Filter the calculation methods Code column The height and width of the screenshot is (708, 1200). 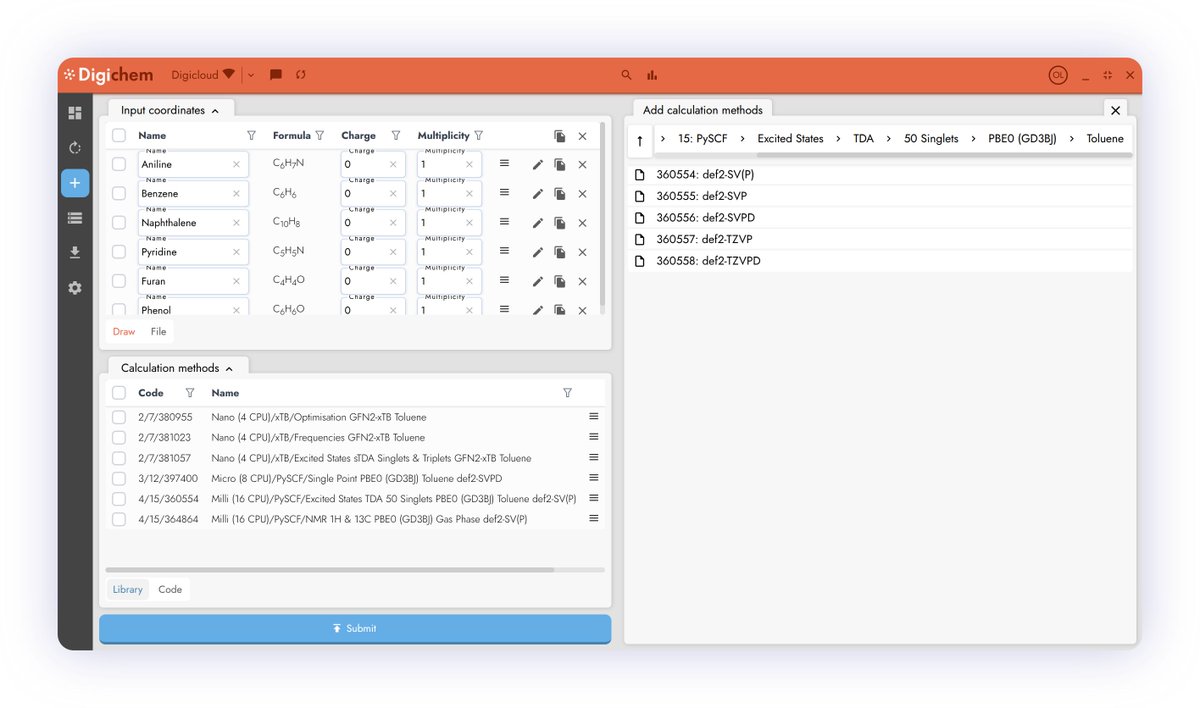pos(190,393)
